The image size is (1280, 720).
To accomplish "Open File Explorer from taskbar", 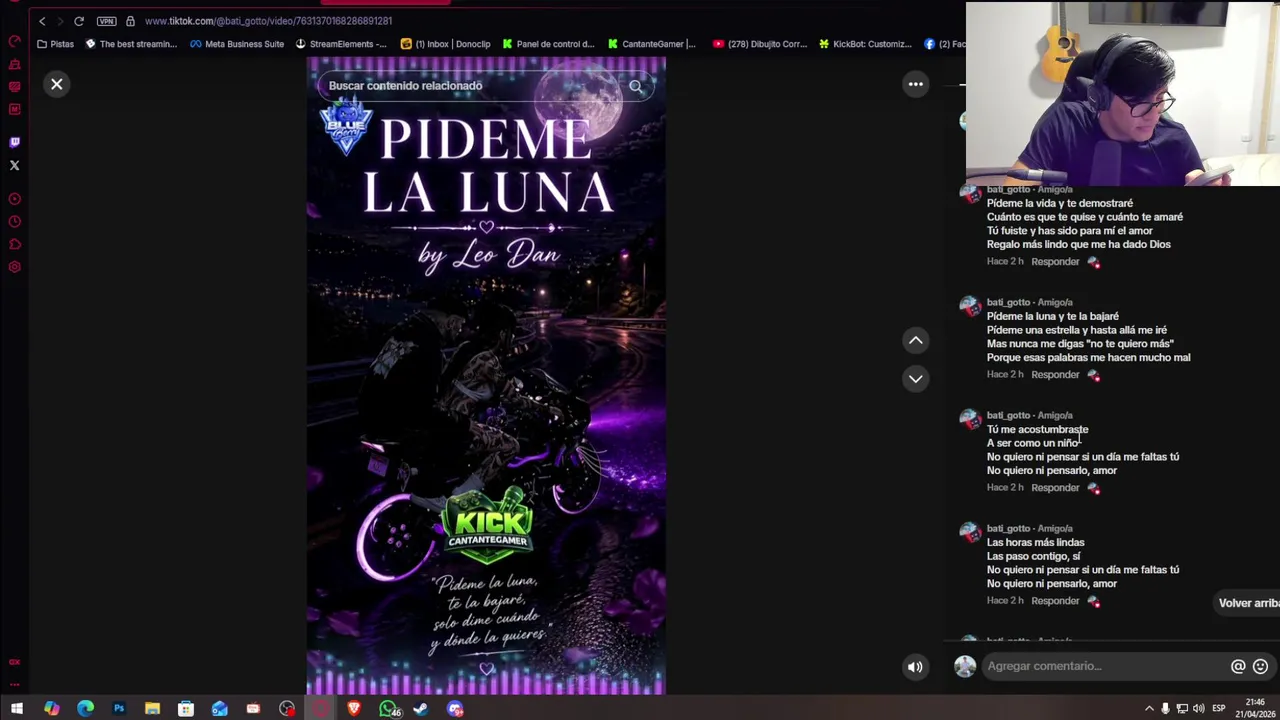I will [x=152, y=709].
